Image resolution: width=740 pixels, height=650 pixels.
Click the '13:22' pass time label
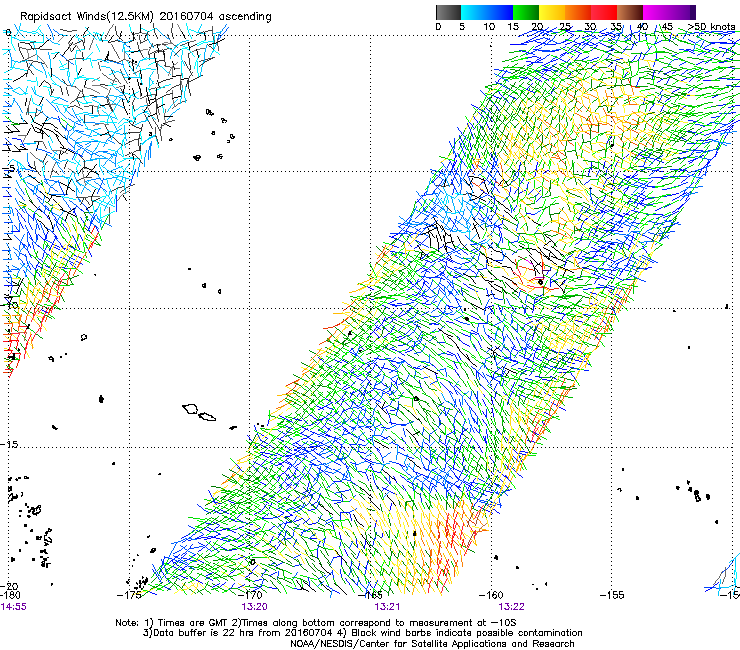point(512,607)
